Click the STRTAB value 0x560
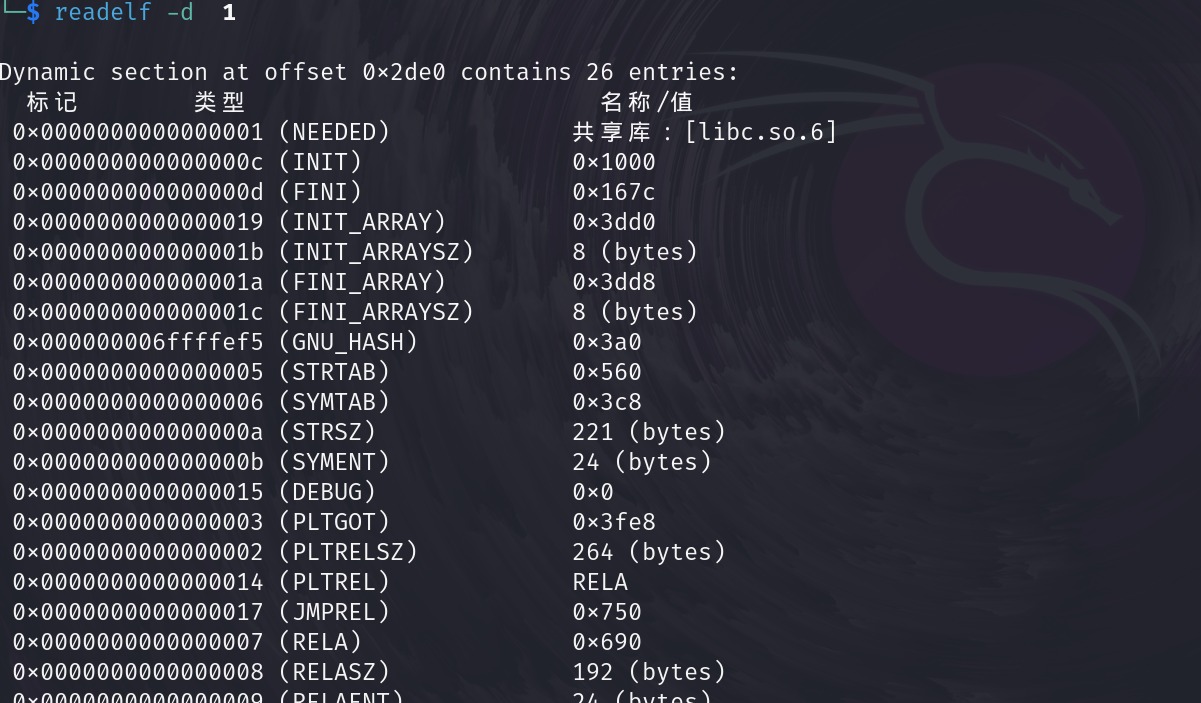 click(x=606, y=372)
